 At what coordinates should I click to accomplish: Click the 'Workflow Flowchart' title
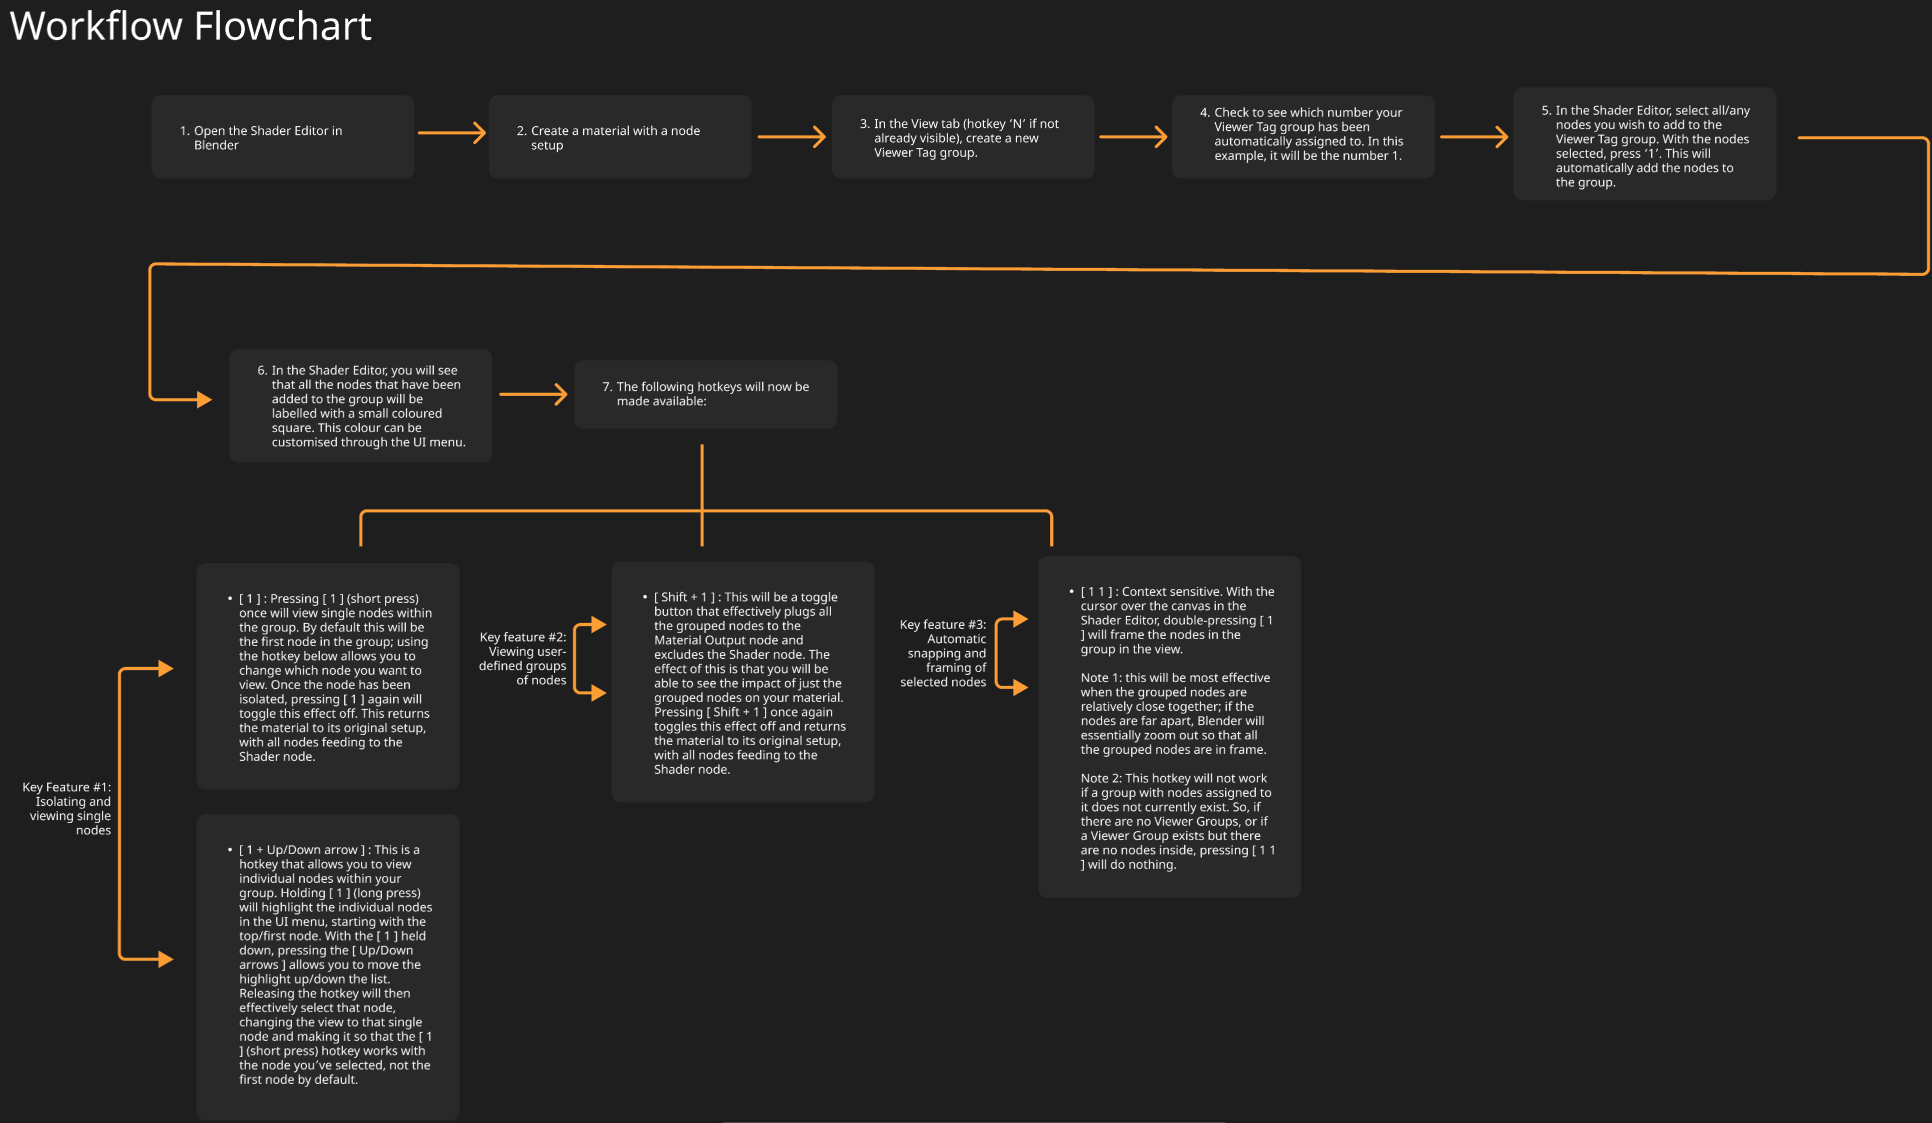pyautogui.click(x=190, y=26)
